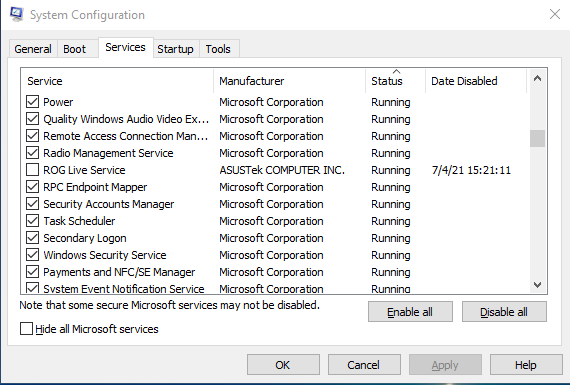570x385 pixels.
Task: Enable the ROG Live Service checkbox
Action: point(32,170)
